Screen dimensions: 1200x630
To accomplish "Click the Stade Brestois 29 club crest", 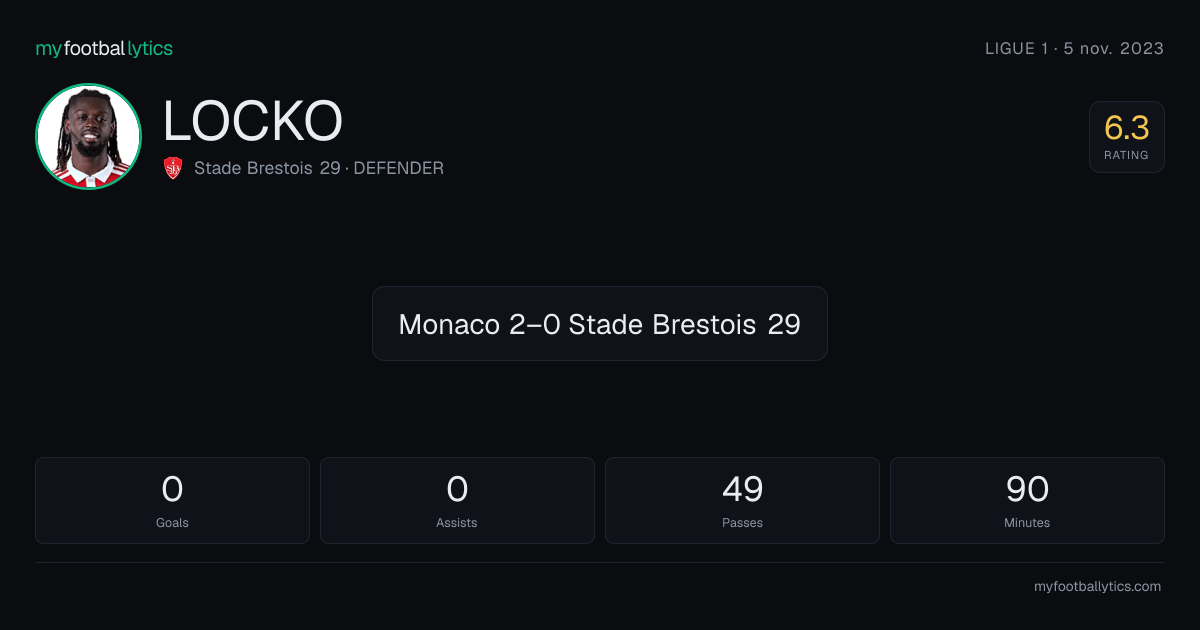I will coord(173,168).
